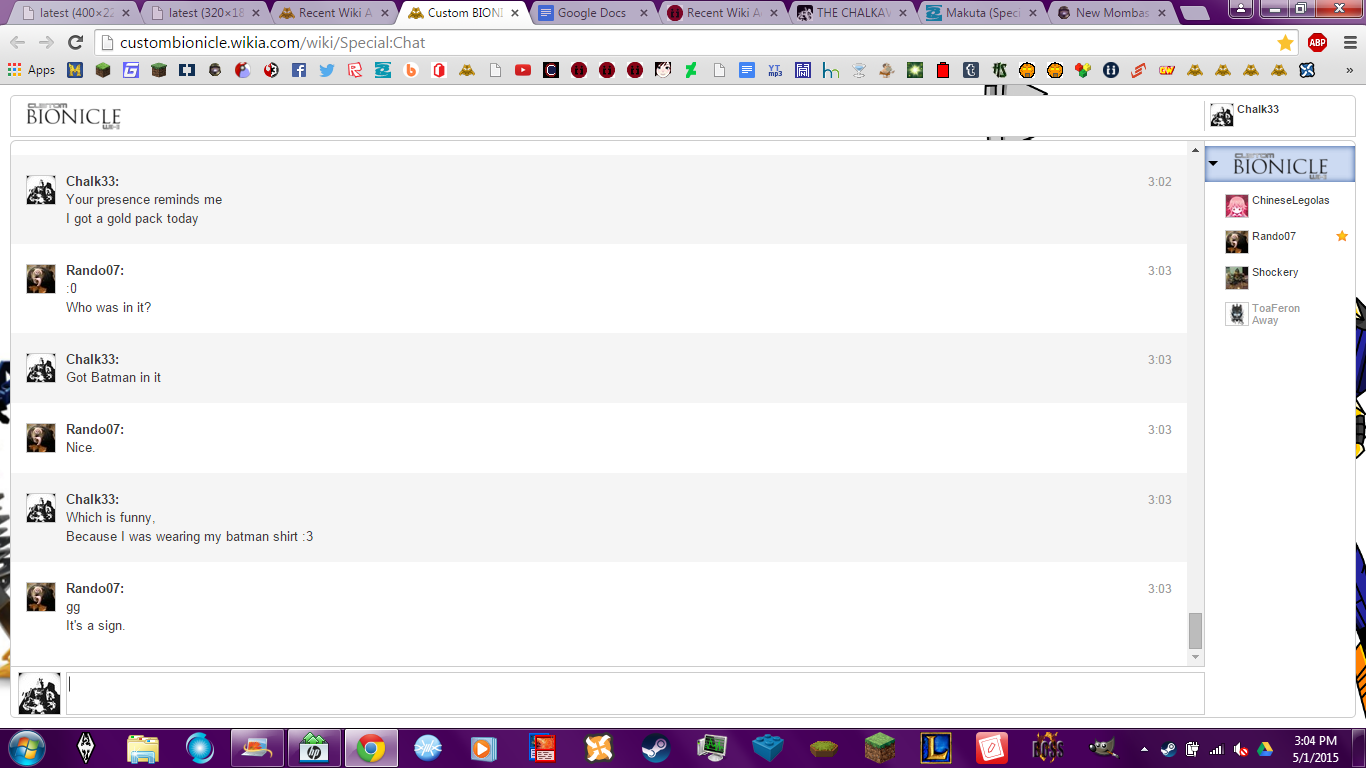Click the taskbar clock showing 3:04 PM
This screenshot has width=1366, height=768.
1314,748
